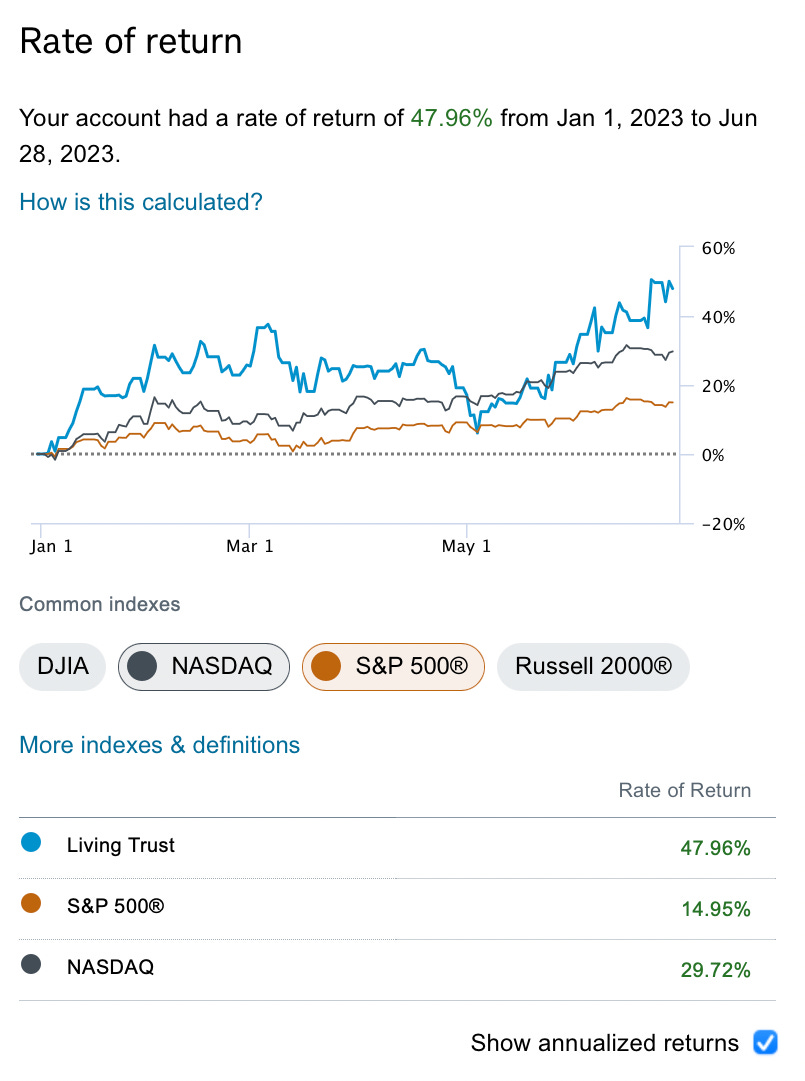Viewport: 805px width, 1081px height.
Task: Click the Mar 1 chart axis label
Action: (x=250, y=546)
